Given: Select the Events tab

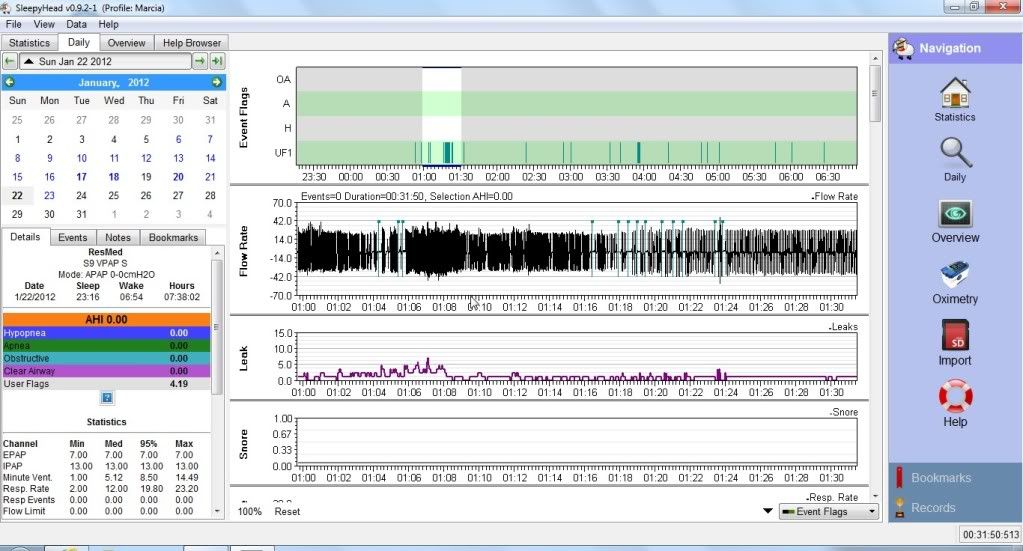Looking at the screenshot, I should 72,237.
